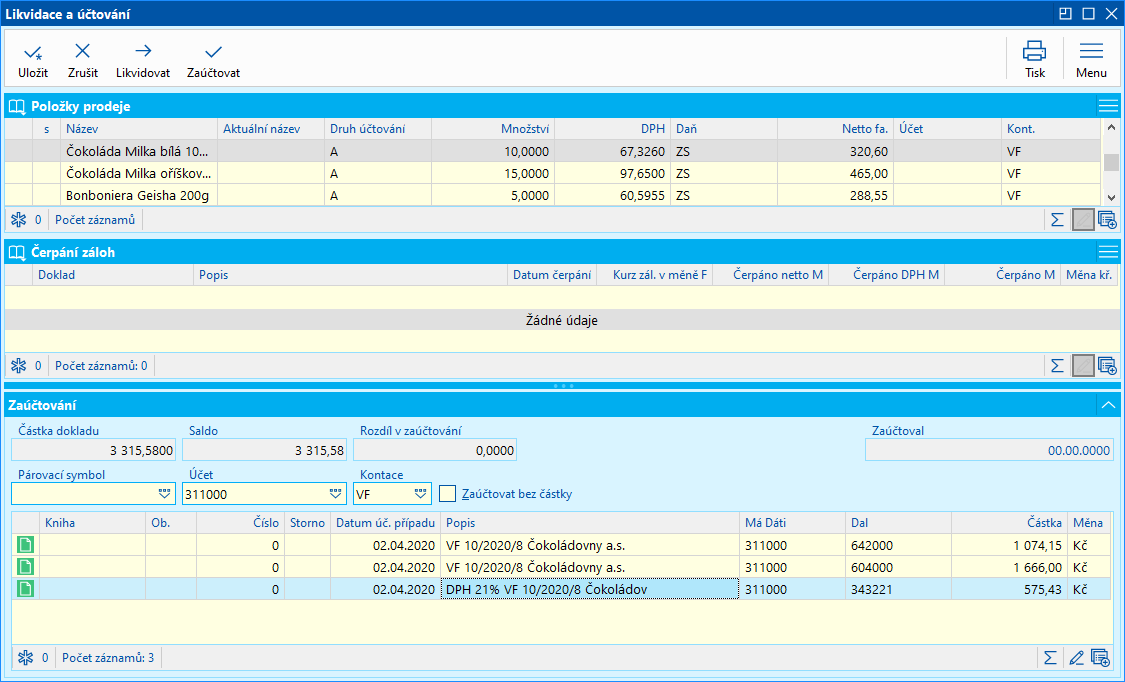Open the main Menu hamburger

tap(1091, 60)
